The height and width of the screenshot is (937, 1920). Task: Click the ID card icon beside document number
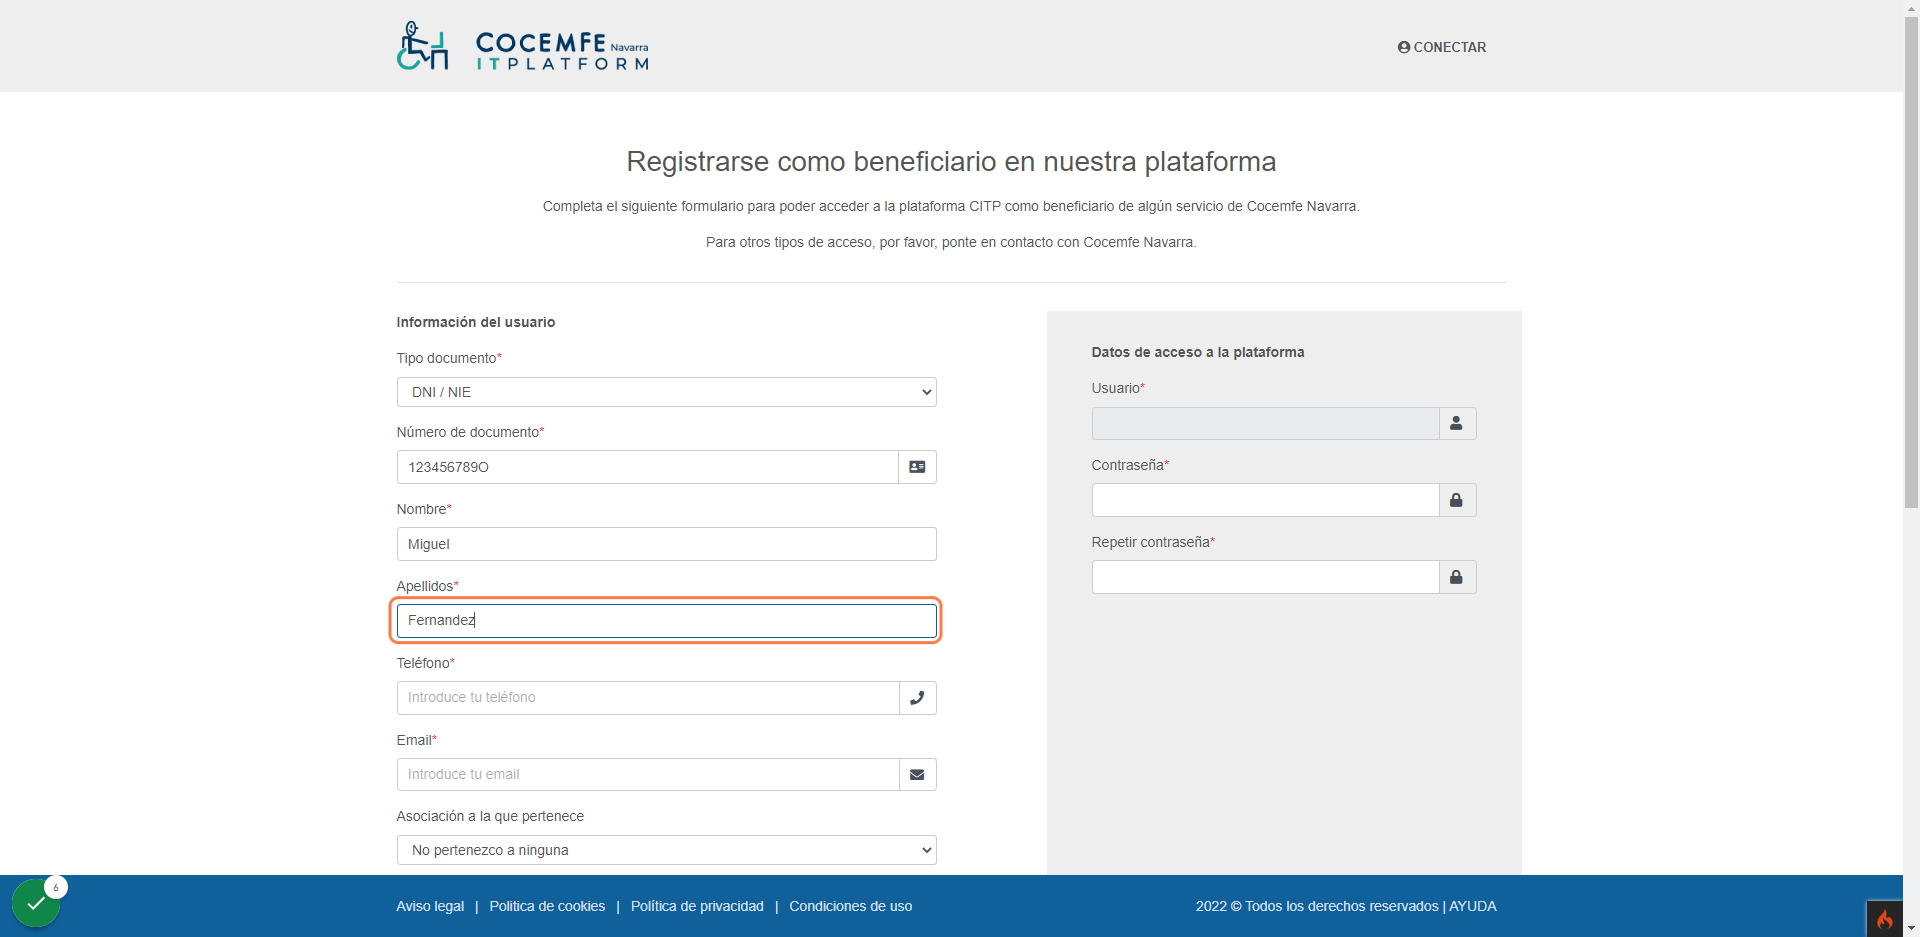tap(917, 467)
